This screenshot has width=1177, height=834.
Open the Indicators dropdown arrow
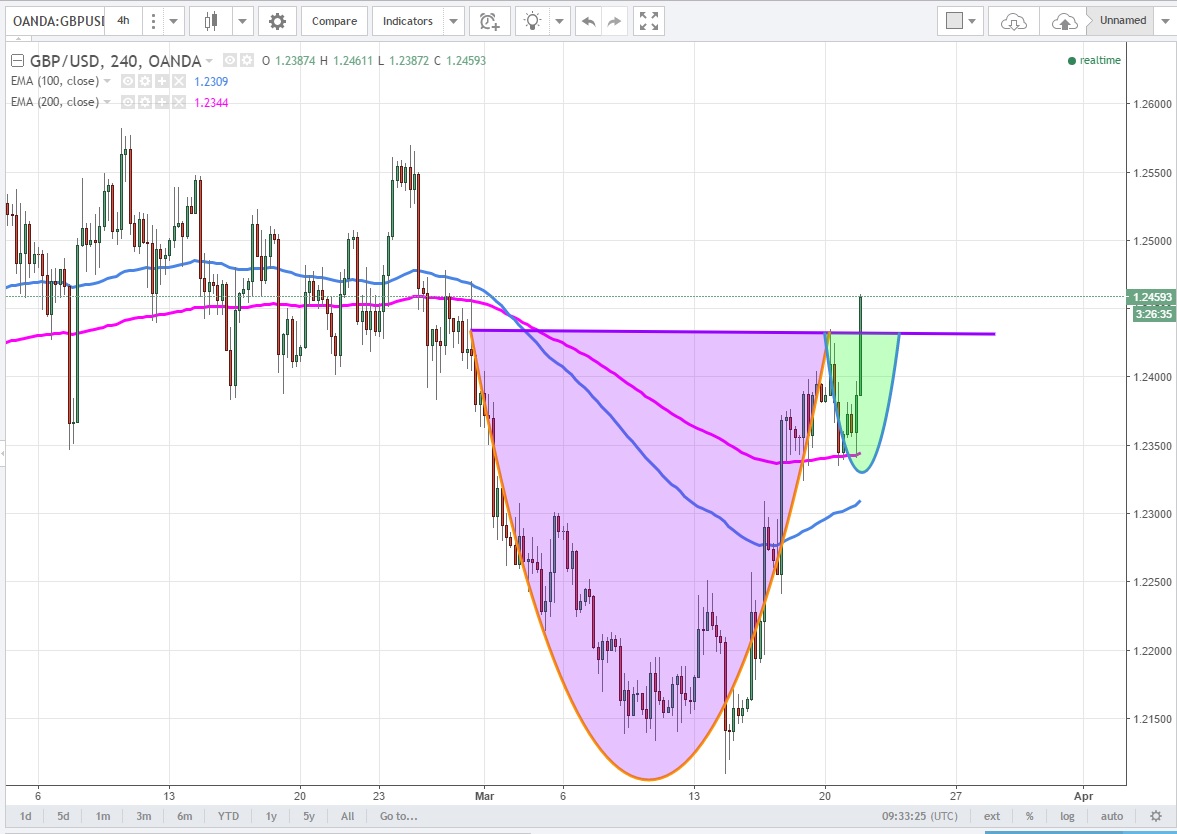click(453, 21)
